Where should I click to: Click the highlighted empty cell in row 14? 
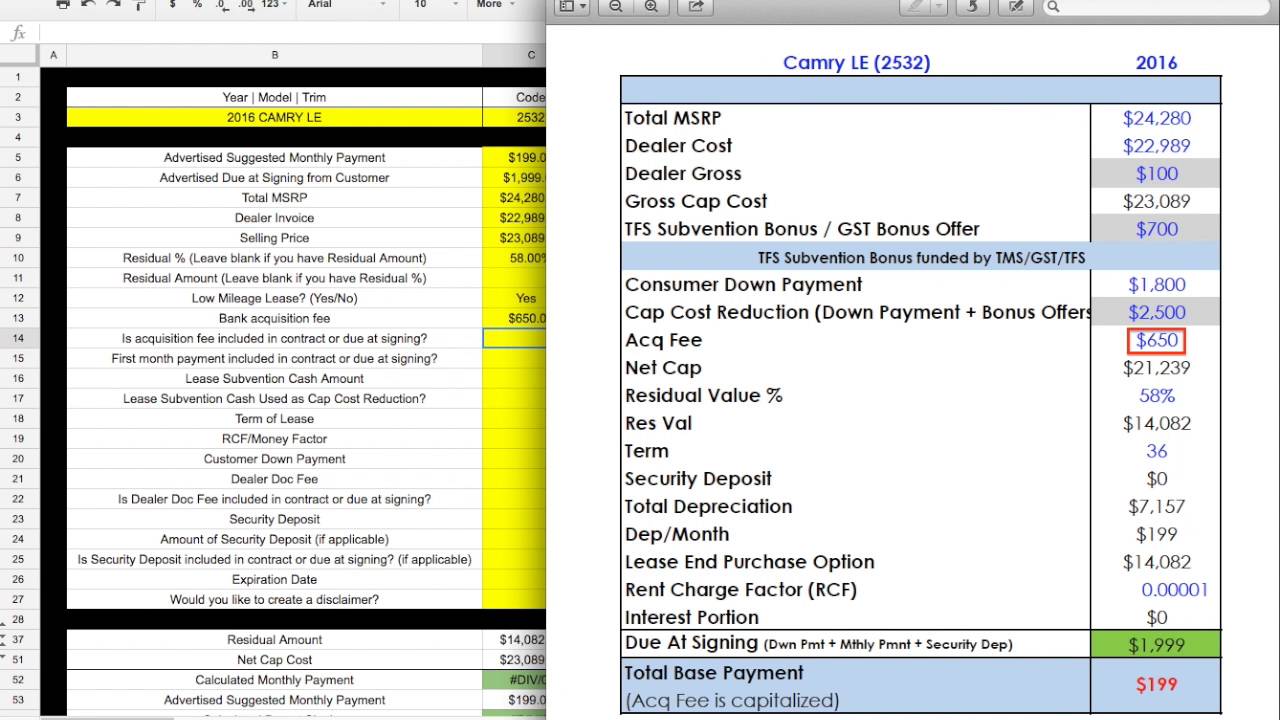[x=514, y=338]
